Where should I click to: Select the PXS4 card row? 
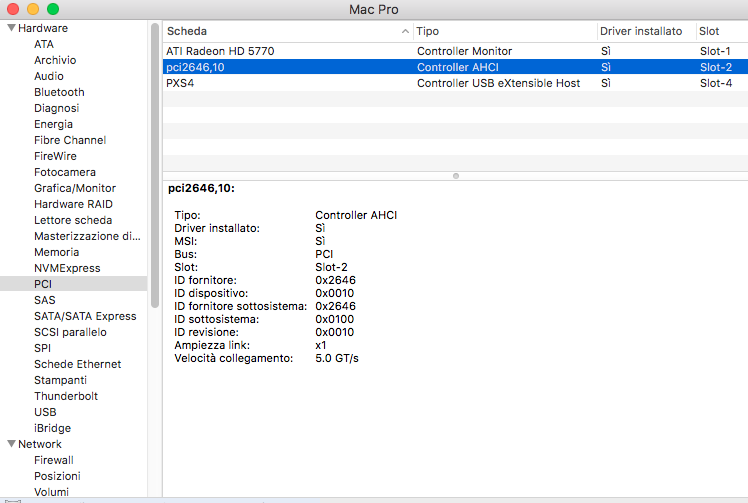(x=455, y=83)
